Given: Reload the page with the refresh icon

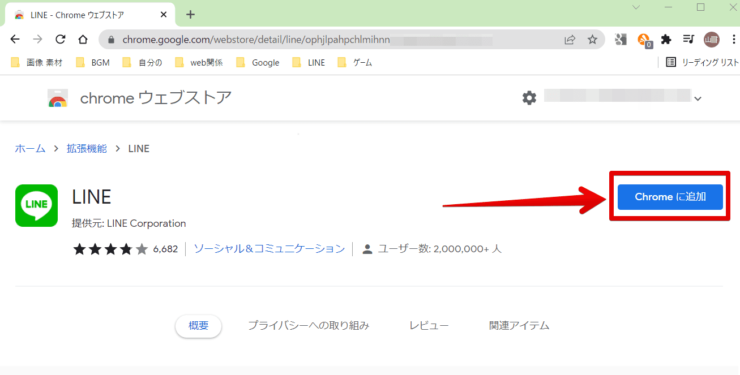Looking at the screenshot, I should (x=60, y=40).
